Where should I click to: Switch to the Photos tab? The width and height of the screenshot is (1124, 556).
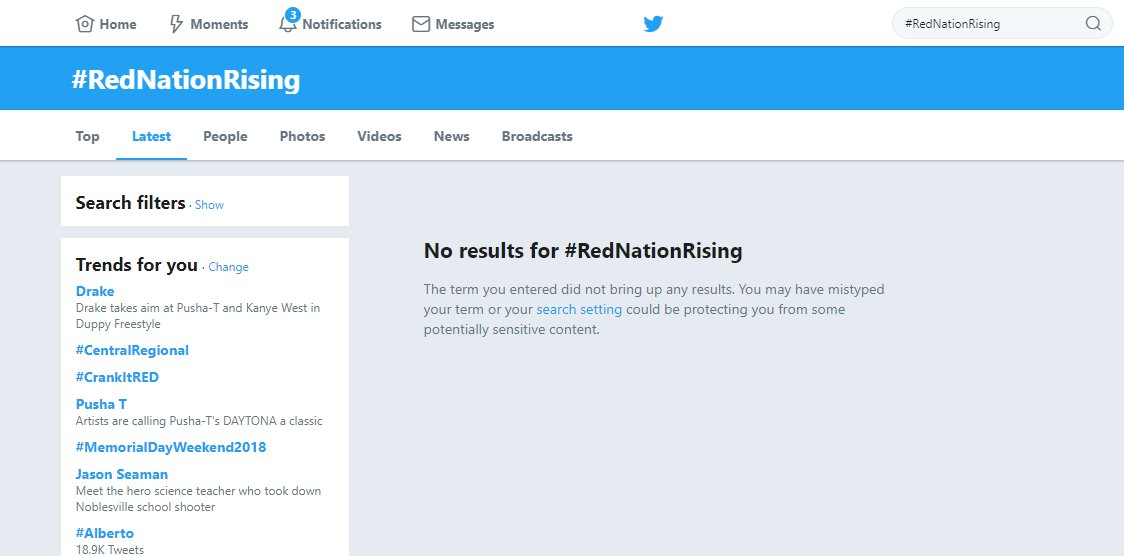303,136
